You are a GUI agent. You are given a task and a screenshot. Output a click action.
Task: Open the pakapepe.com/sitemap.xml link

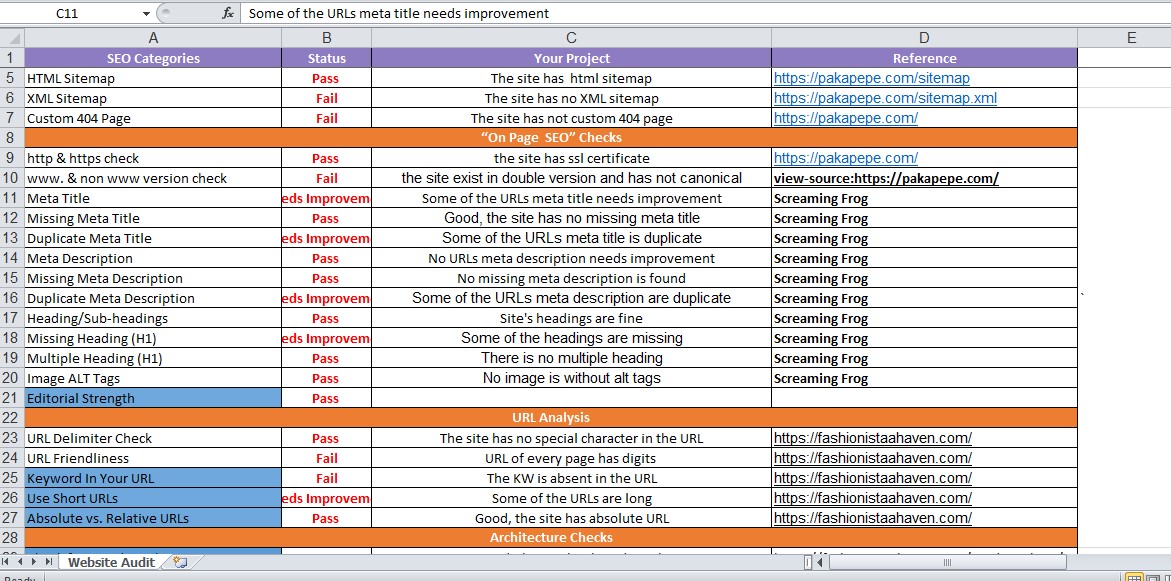[x=885, y=98]
